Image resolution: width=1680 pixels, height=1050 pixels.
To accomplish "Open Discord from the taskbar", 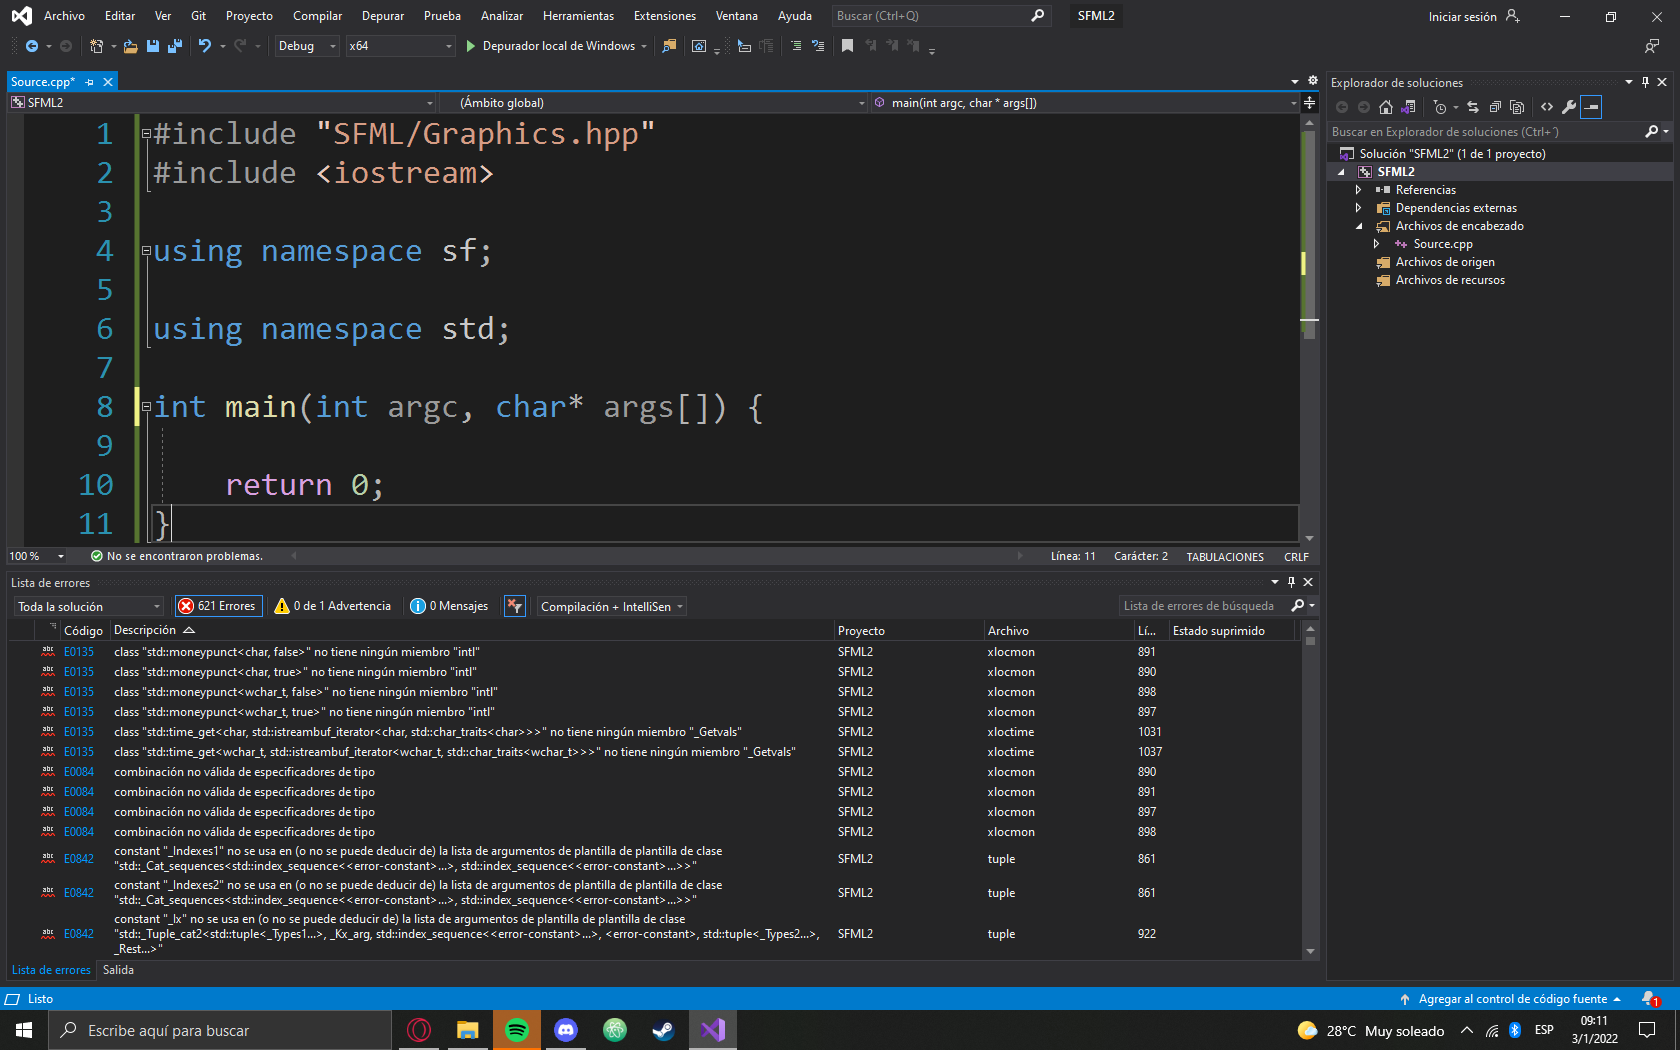I will (x=566, y=1030).
